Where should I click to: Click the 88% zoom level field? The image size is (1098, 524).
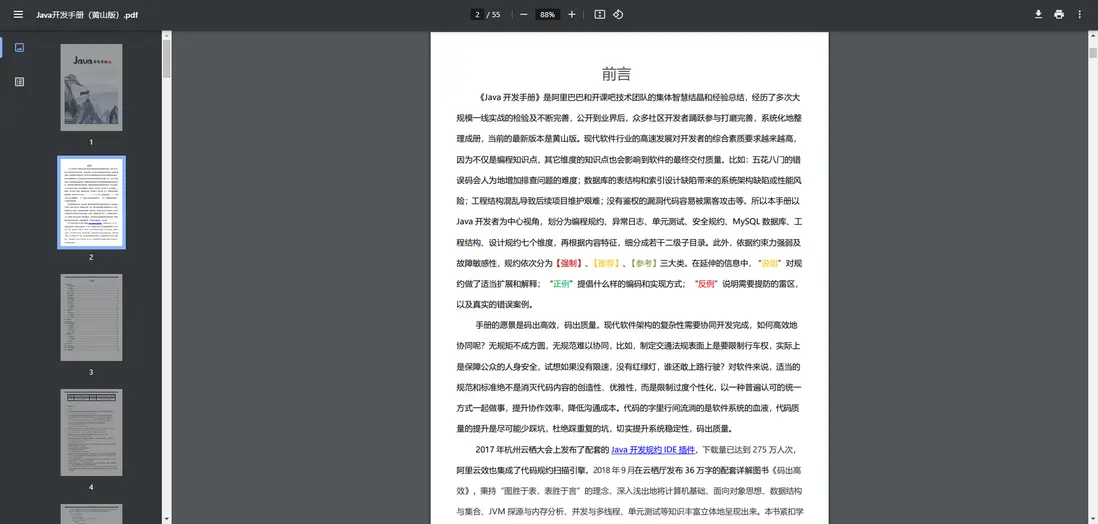(x=548, y=14)
